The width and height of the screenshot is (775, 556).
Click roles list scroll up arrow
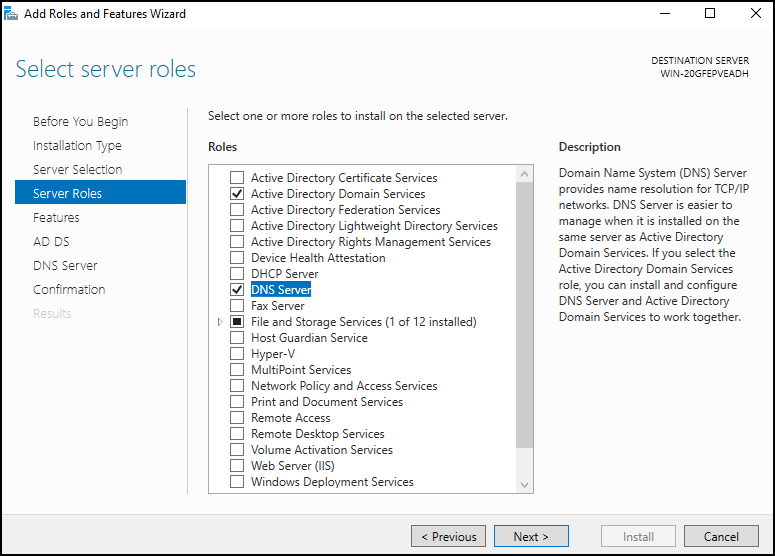click(x=524, y=174)
